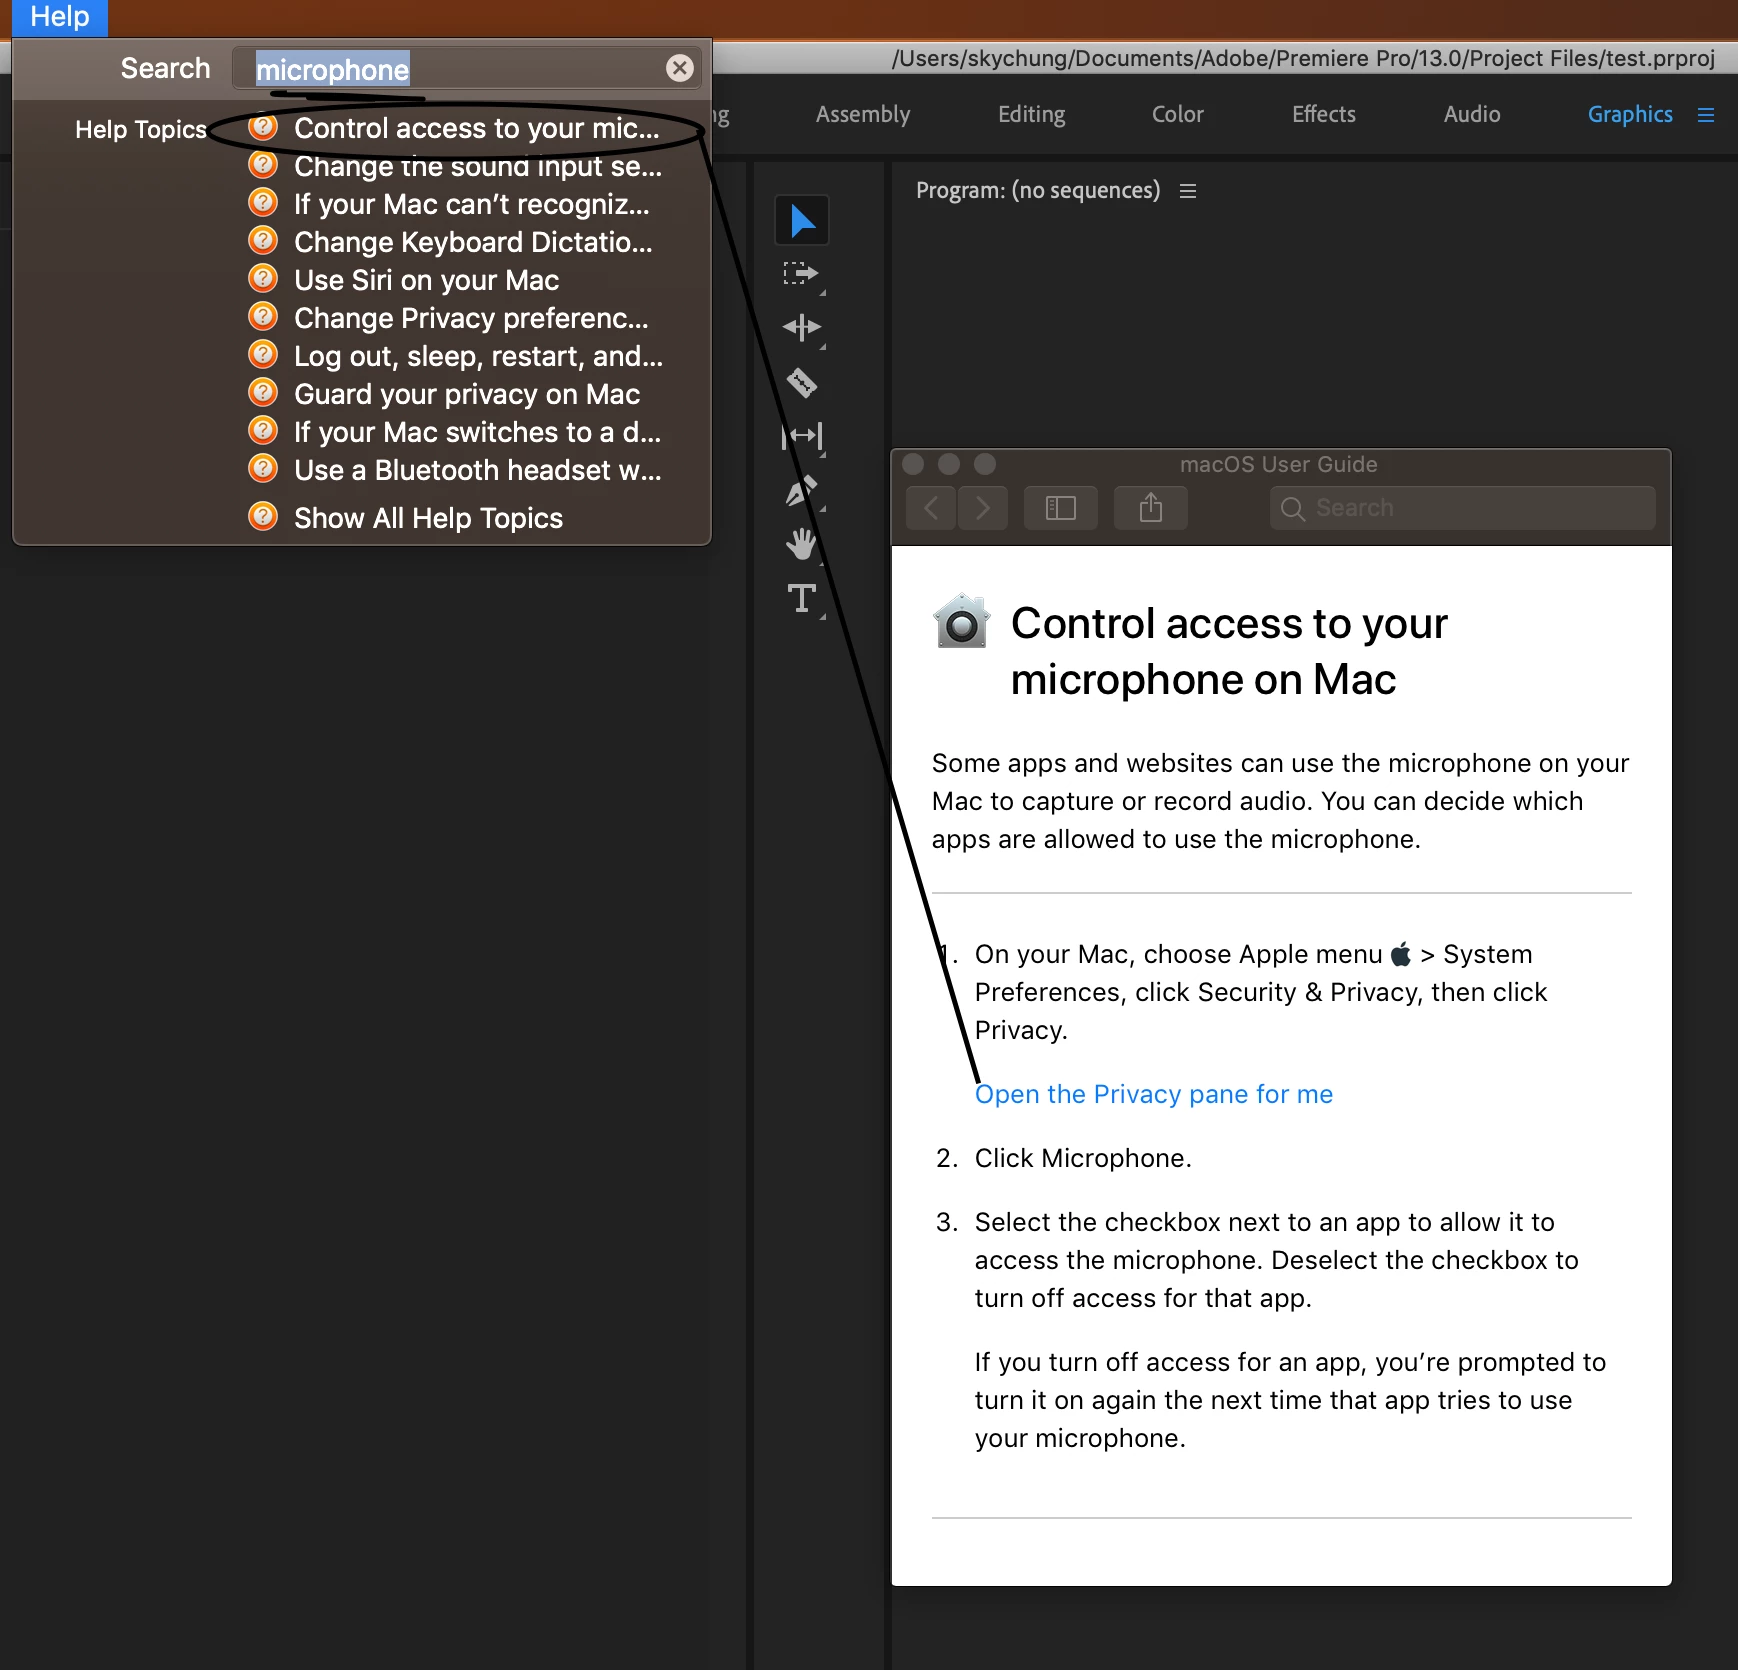1738x1670 pixels.
Task: Switch to the Graphics workspace
Action: click(1630, 115)
